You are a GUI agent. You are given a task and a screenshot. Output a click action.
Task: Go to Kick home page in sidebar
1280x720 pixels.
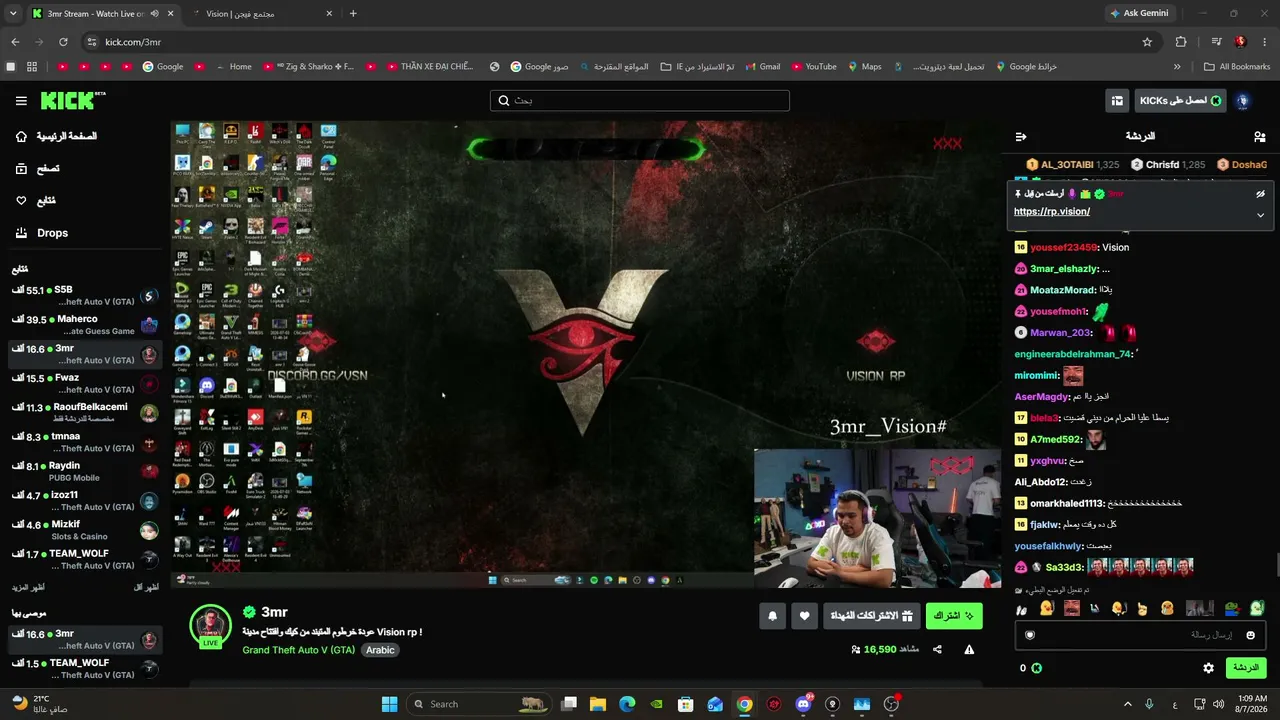(x=56, y=136)
